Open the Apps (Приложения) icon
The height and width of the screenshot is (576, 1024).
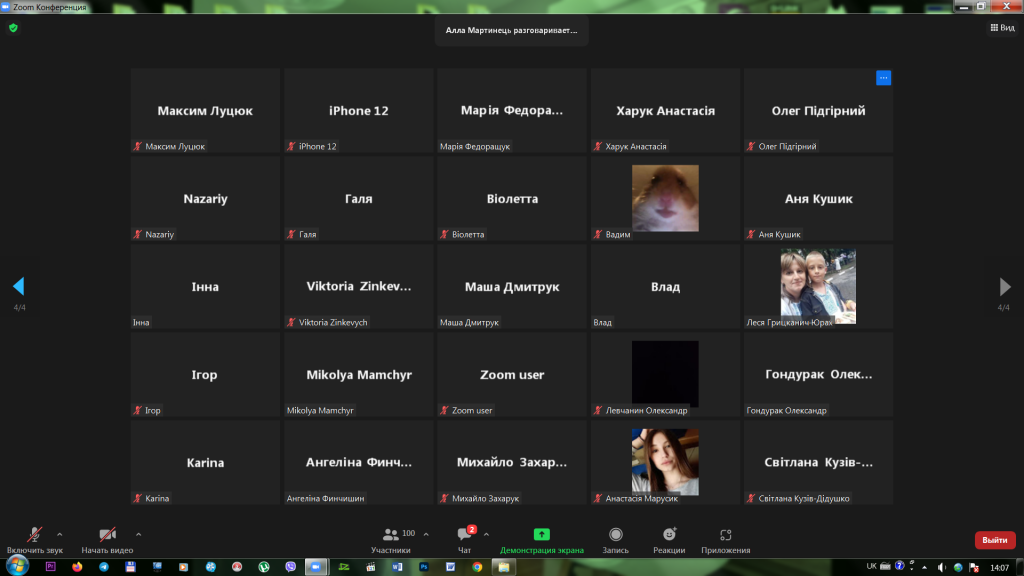click(x=726, y=535)
